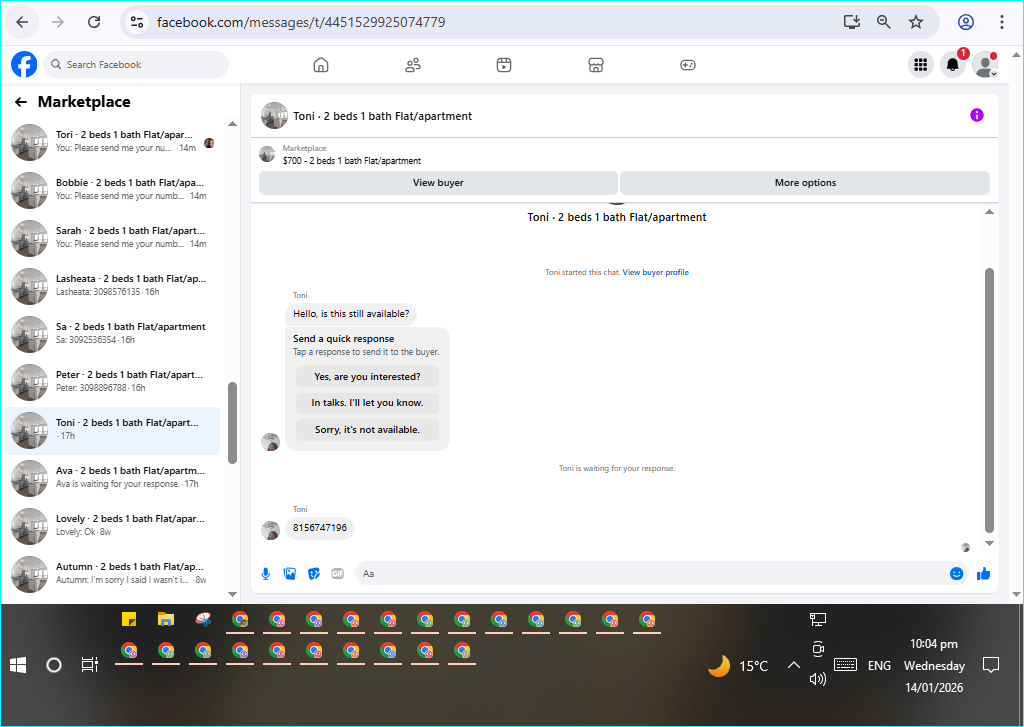Select the Toni conversation in list
Viewport: 1024px width, 727px height.
(112, 430)
